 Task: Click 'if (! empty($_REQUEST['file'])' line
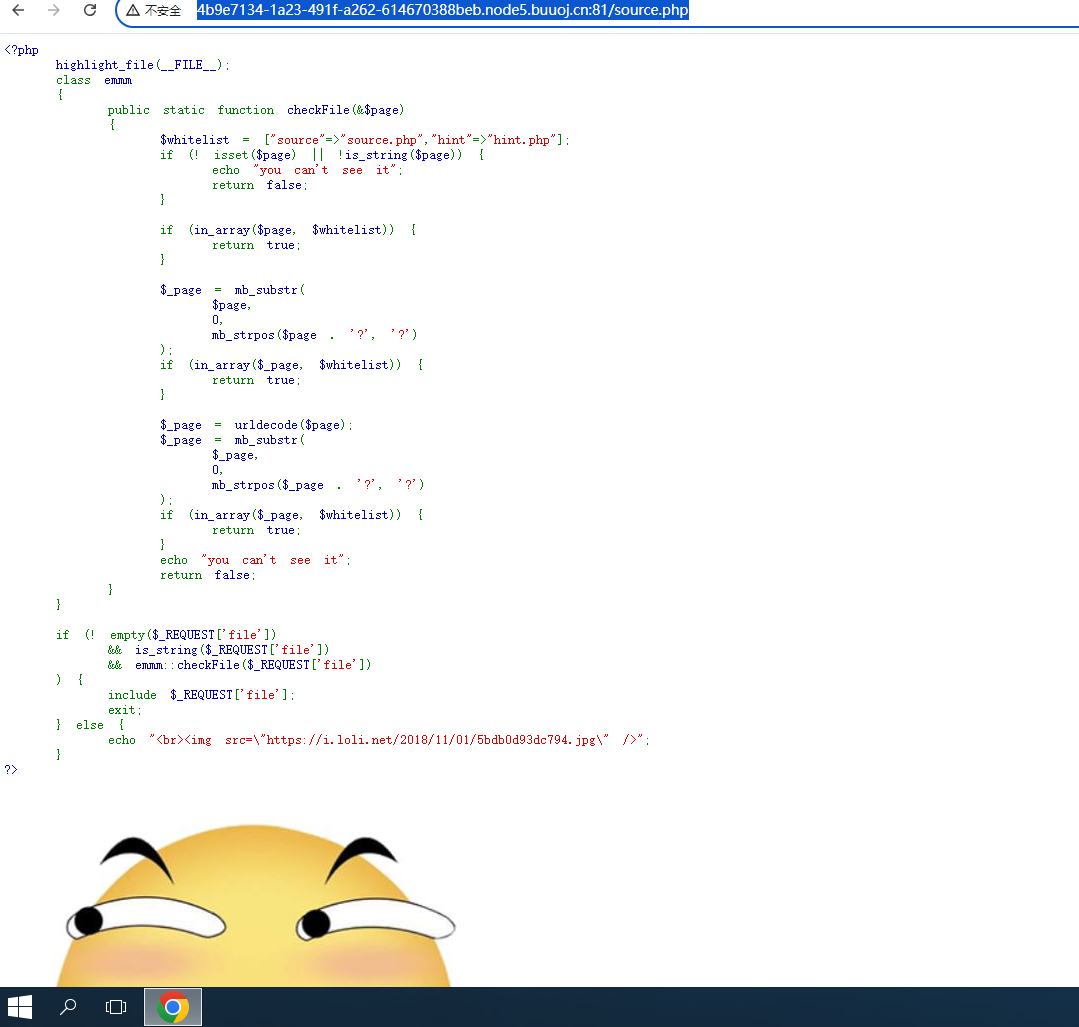tap(166, 635)
